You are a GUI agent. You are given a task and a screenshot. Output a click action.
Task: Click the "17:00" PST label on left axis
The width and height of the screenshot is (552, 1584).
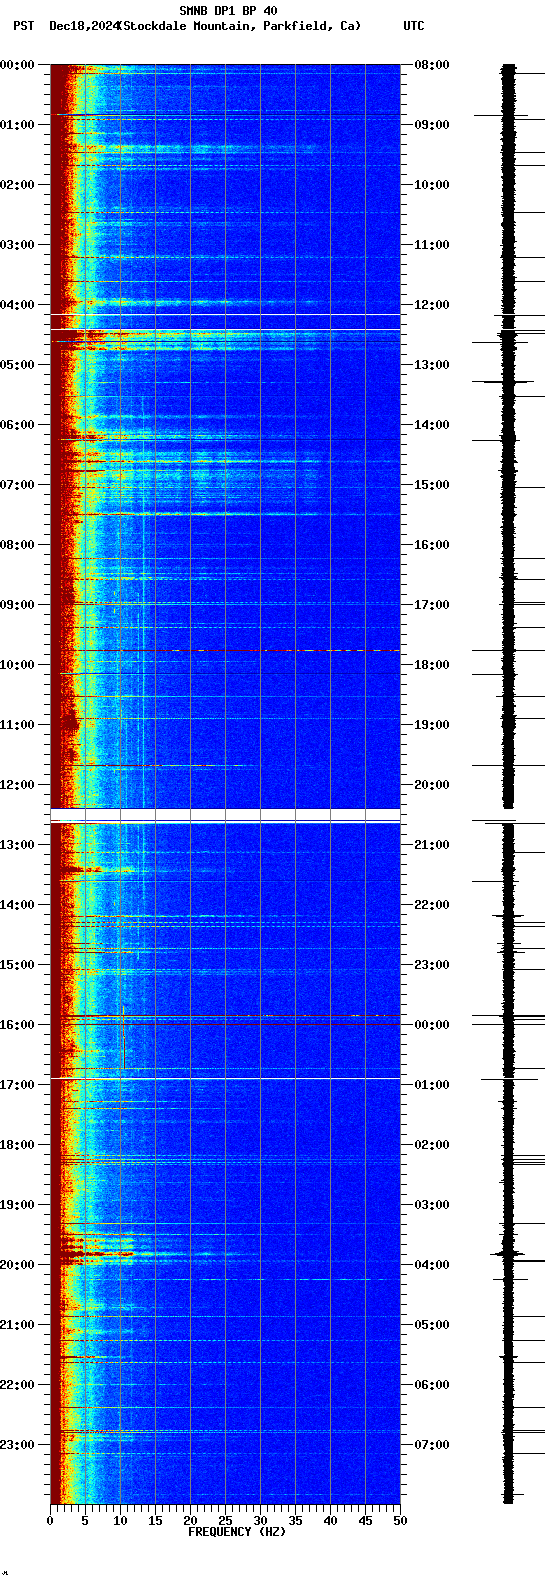click(x=16, y=1085)
